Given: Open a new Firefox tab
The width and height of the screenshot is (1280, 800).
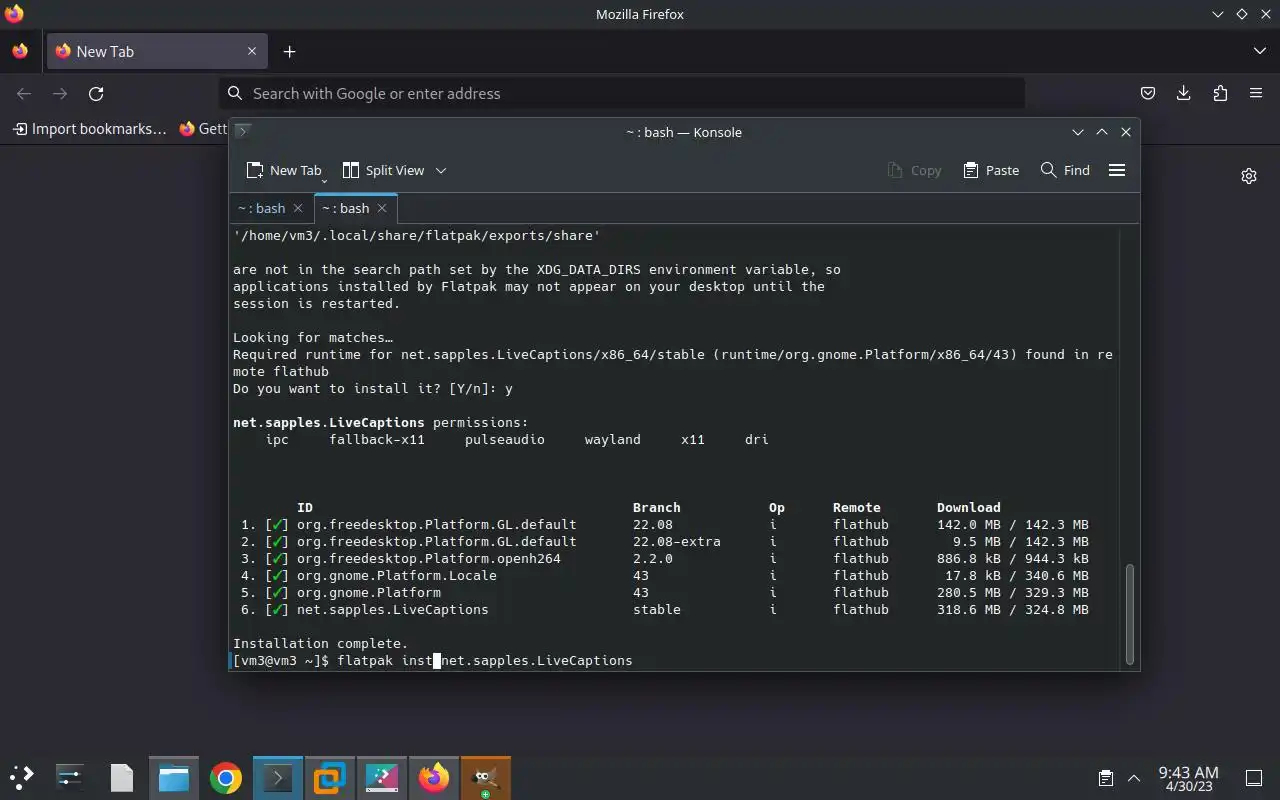Looking at the screenshot, I should click(x=289, y=51).
